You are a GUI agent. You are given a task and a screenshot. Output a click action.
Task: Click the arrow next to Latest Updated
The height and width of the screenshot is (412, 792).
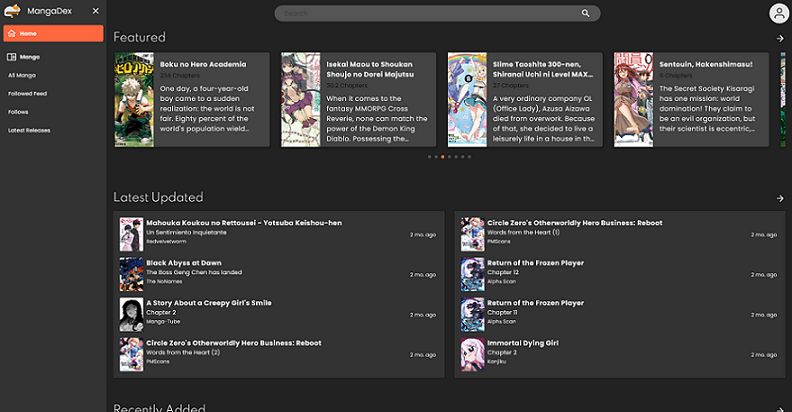(x=780, y=198)
